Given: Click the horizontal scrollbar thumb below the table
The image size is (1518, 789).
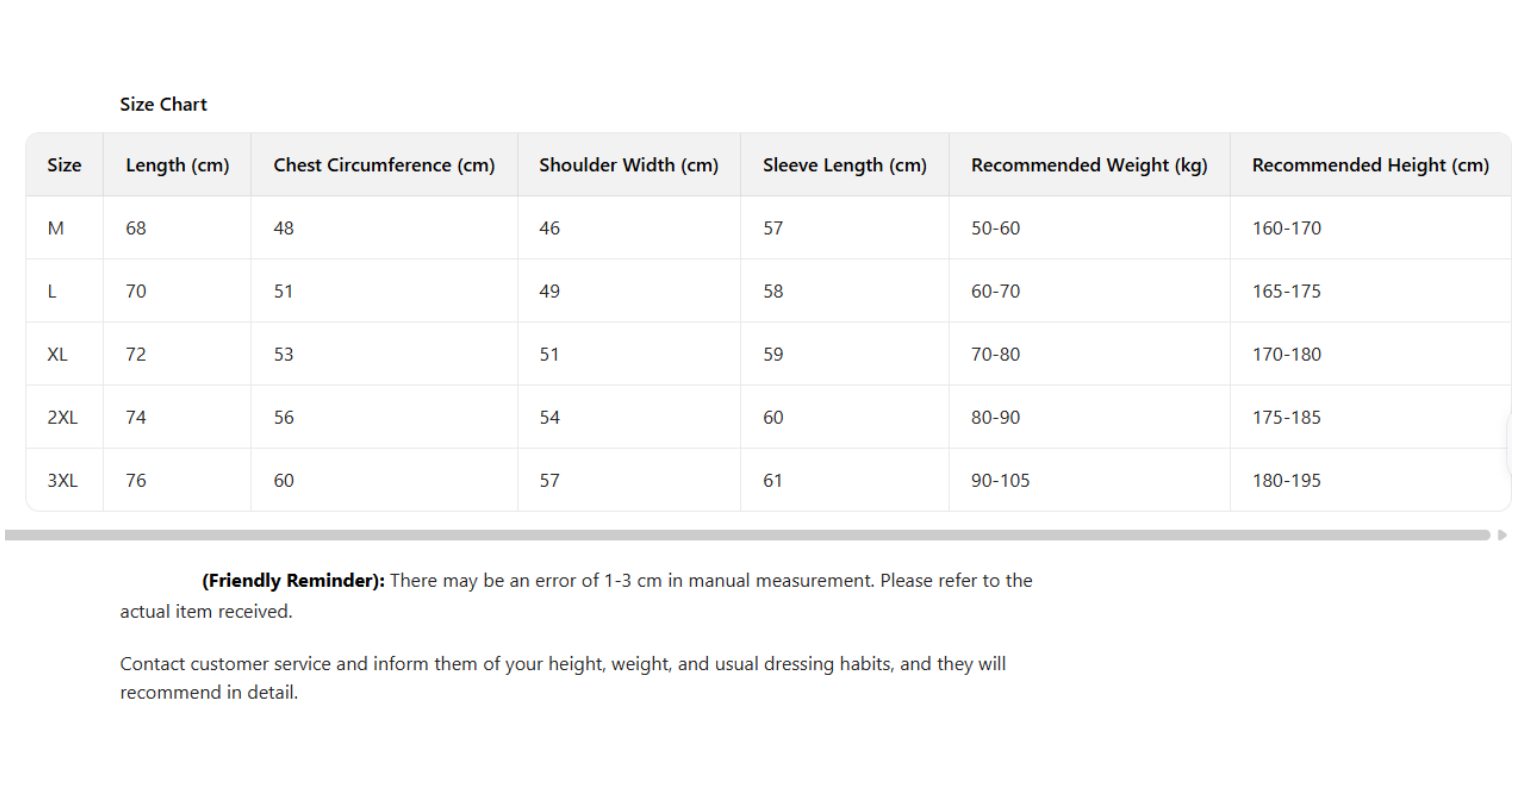Looking at the screenshot, I should click(x=746, y=535).
